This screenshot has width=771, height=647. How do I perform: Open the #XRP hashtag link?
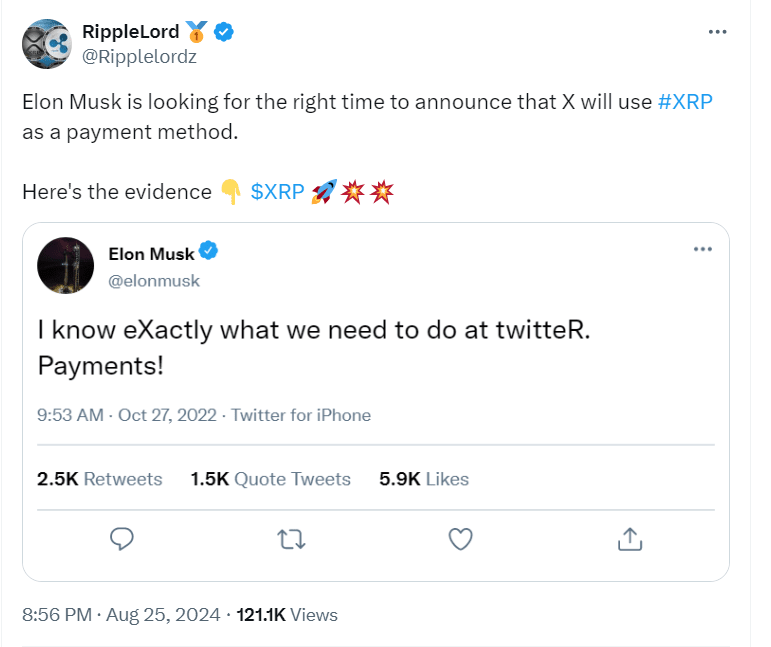pyautogui.click(x=685, y=104)
